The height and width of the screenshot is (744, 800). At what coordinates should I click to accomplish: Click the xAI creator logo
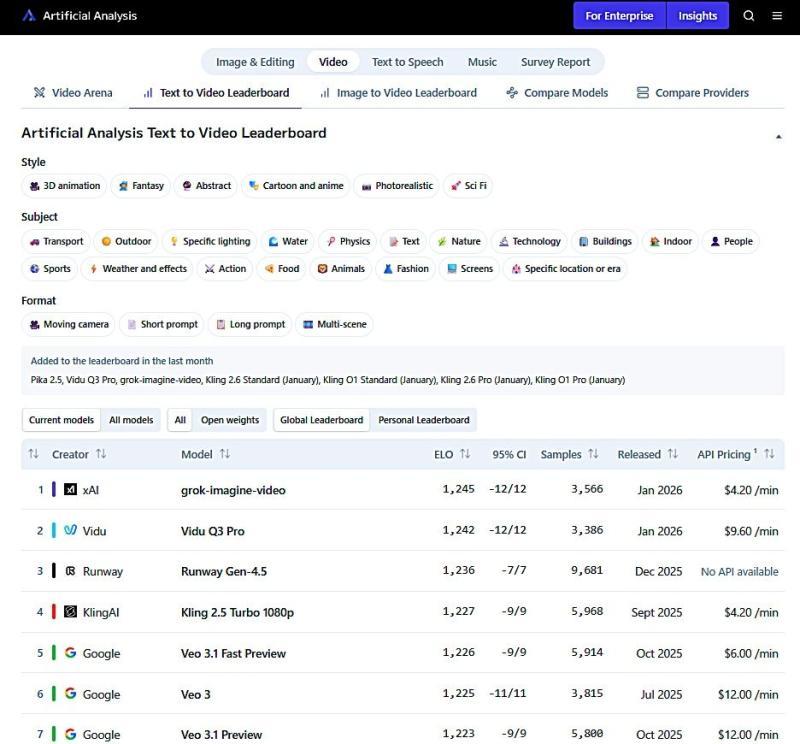pyautogui.click(x=70, y=490)
